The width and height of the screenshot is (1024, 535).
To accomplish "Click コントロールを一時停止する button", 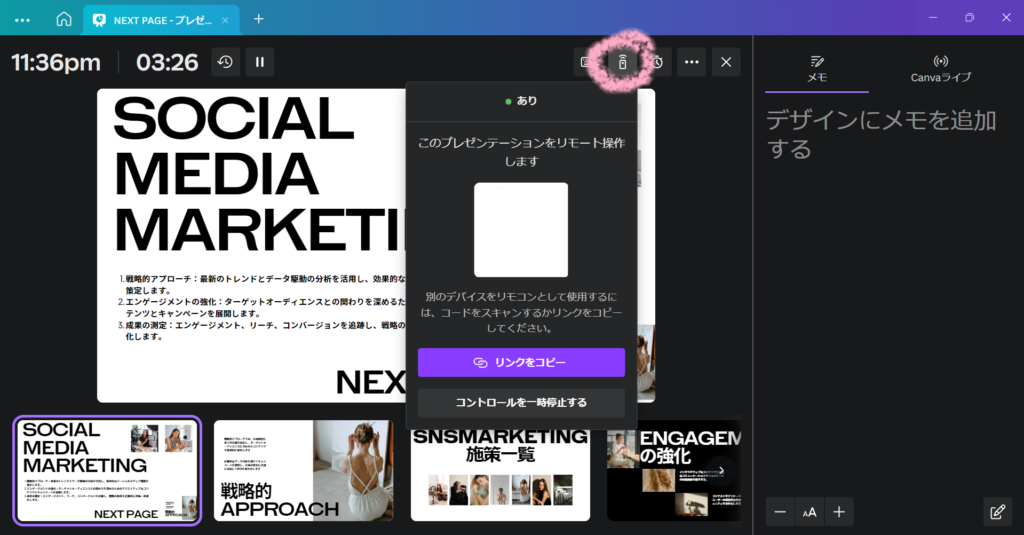I will 521,403.
